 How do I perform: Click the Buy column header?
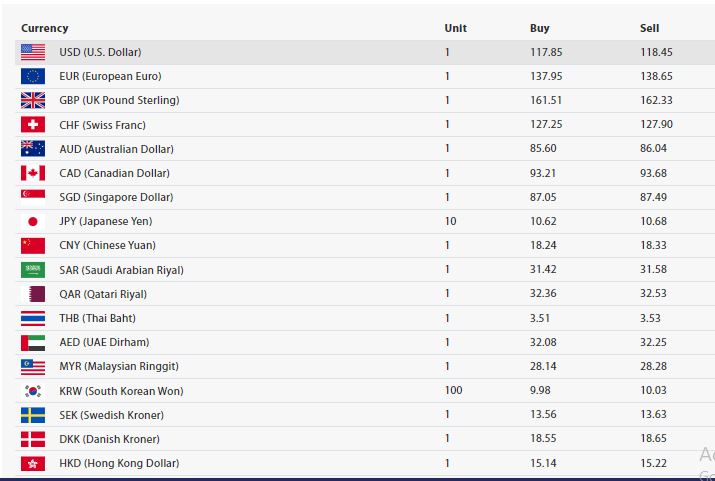539,28
